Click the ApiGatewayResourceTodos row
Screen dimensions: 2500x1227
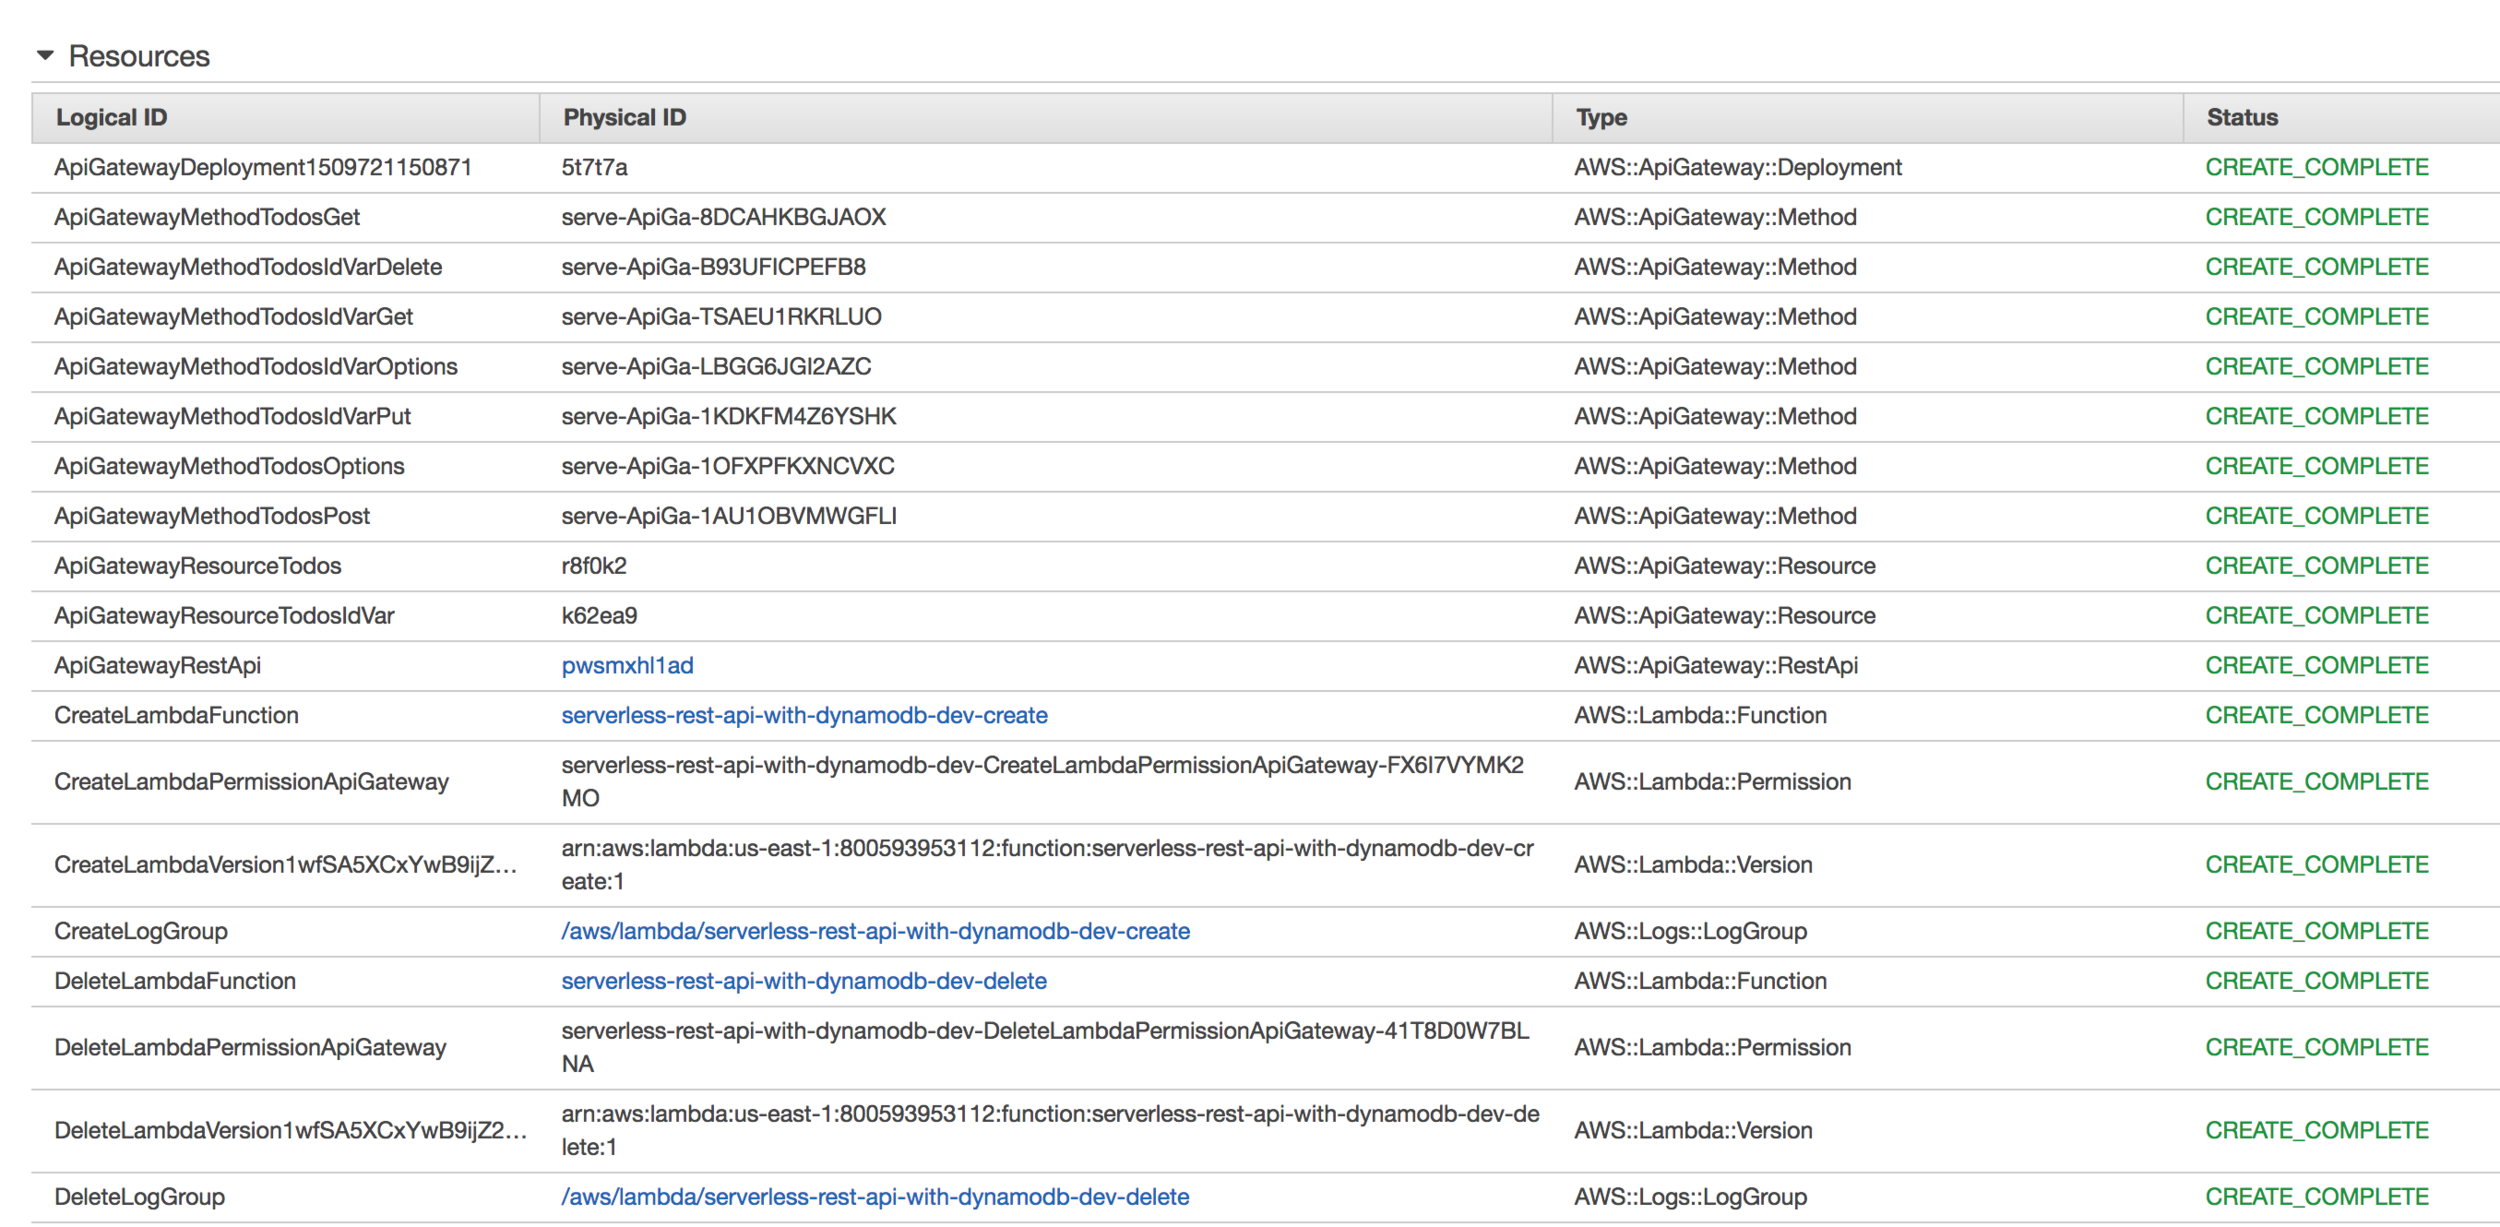point(197,567)
